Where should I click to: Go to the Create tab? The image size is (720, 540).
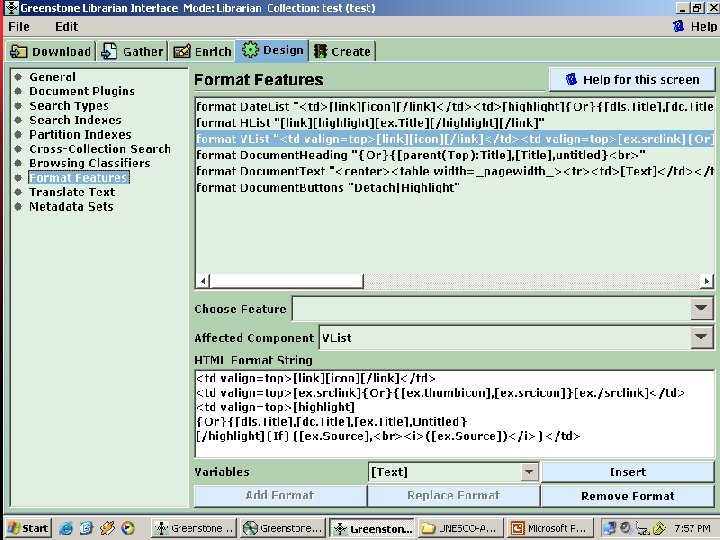tap(343, 51)
